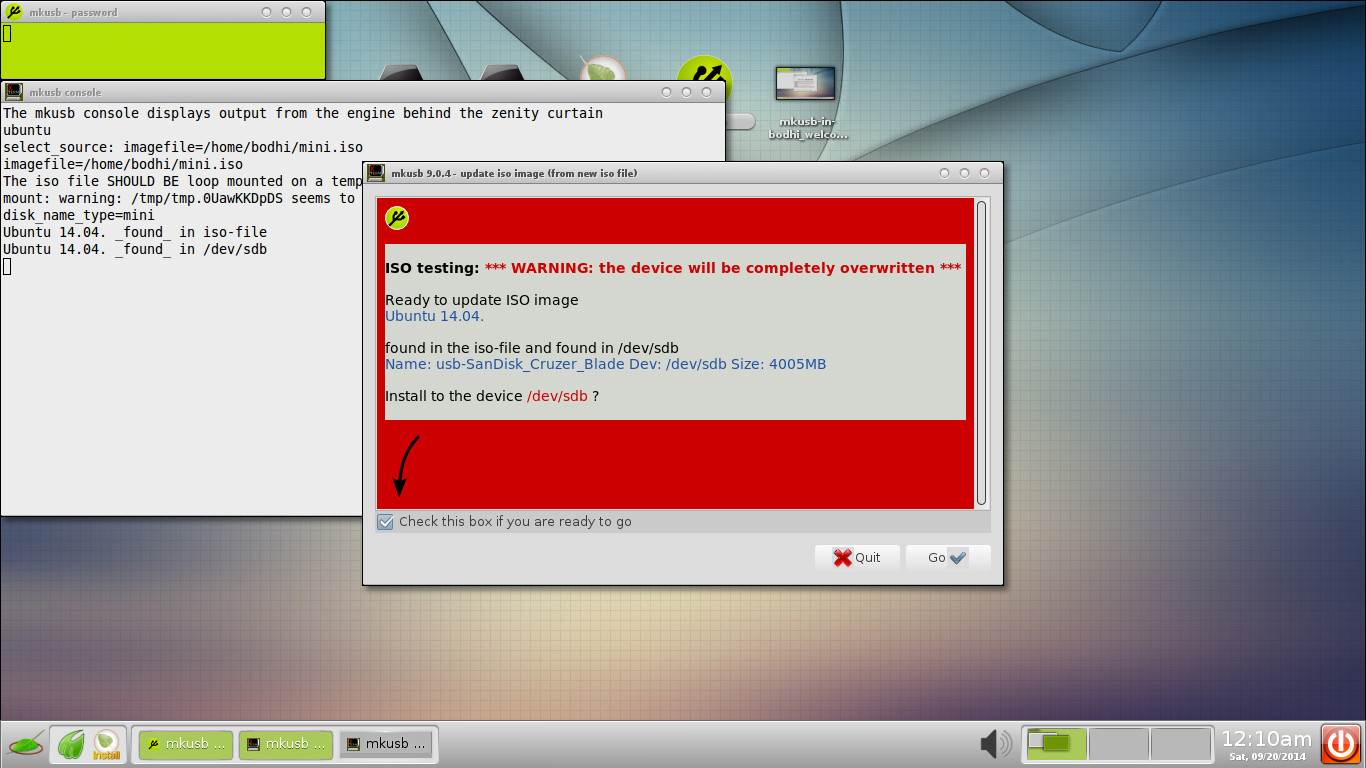Click the mkusb console title text

67,92
